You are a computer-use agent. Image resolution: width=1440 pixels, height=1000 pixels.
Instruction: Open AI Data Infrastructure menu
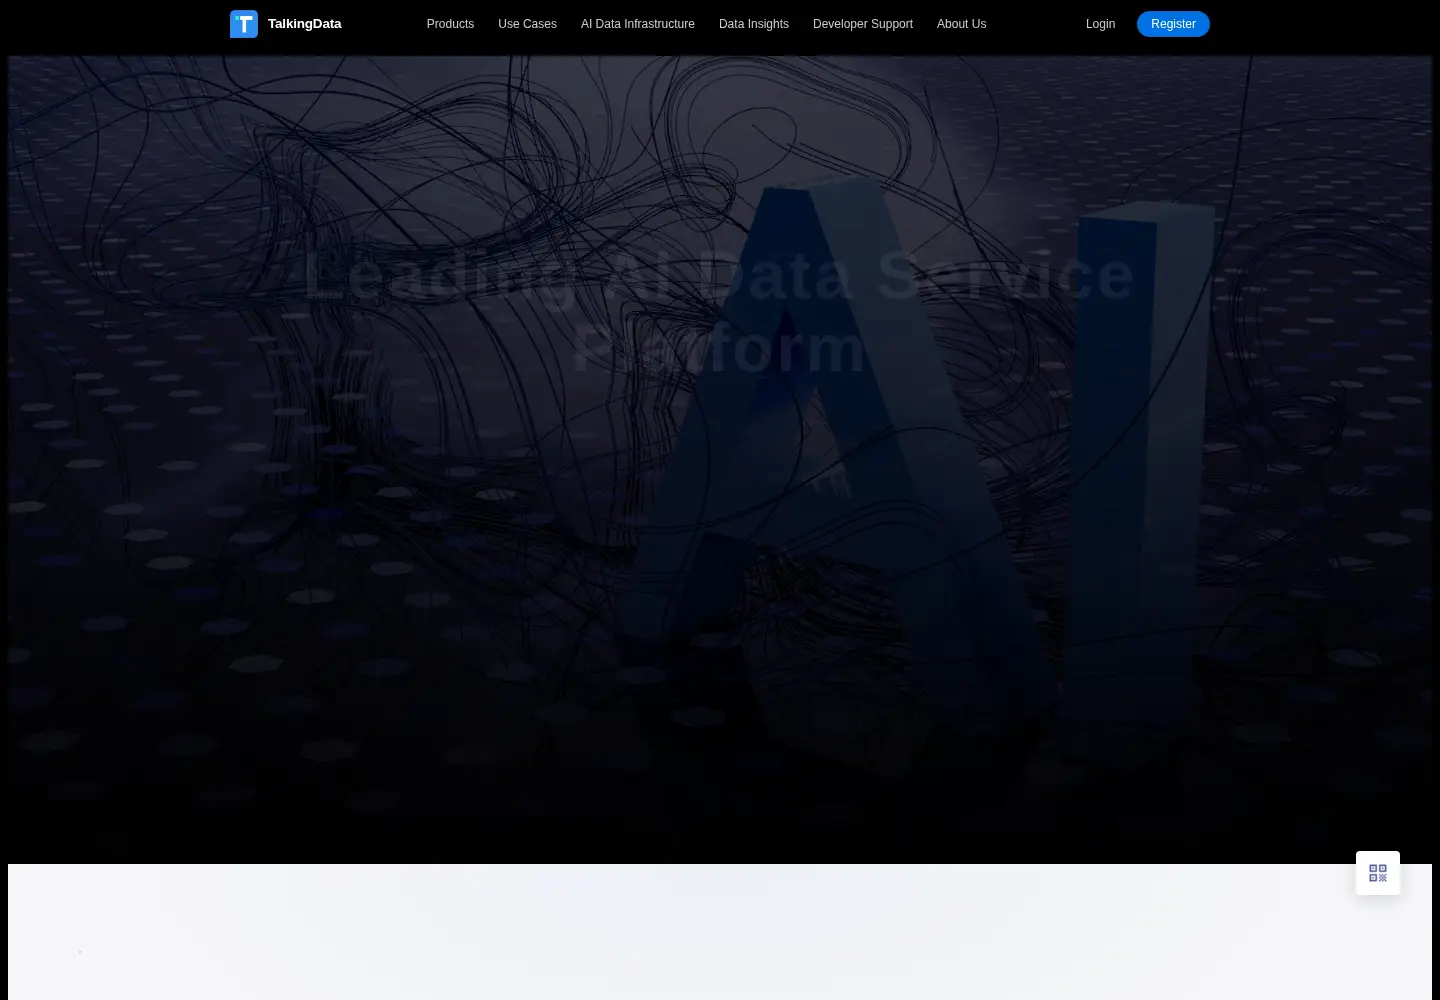638,24
